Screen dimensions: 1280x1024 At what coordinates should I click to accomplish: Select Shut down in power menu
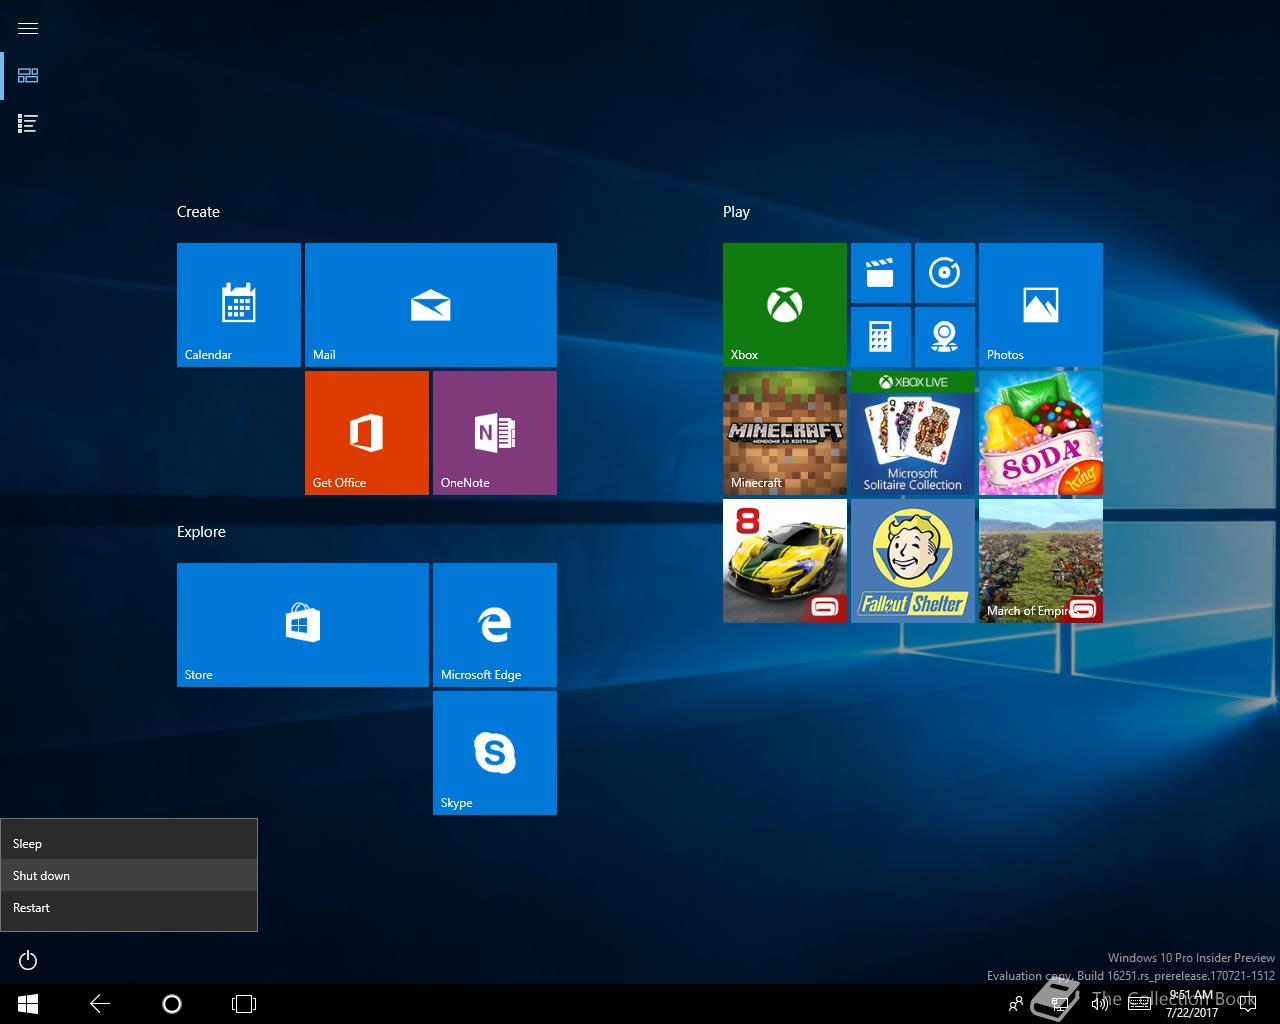pyautogui.click(x=129, y=876)
